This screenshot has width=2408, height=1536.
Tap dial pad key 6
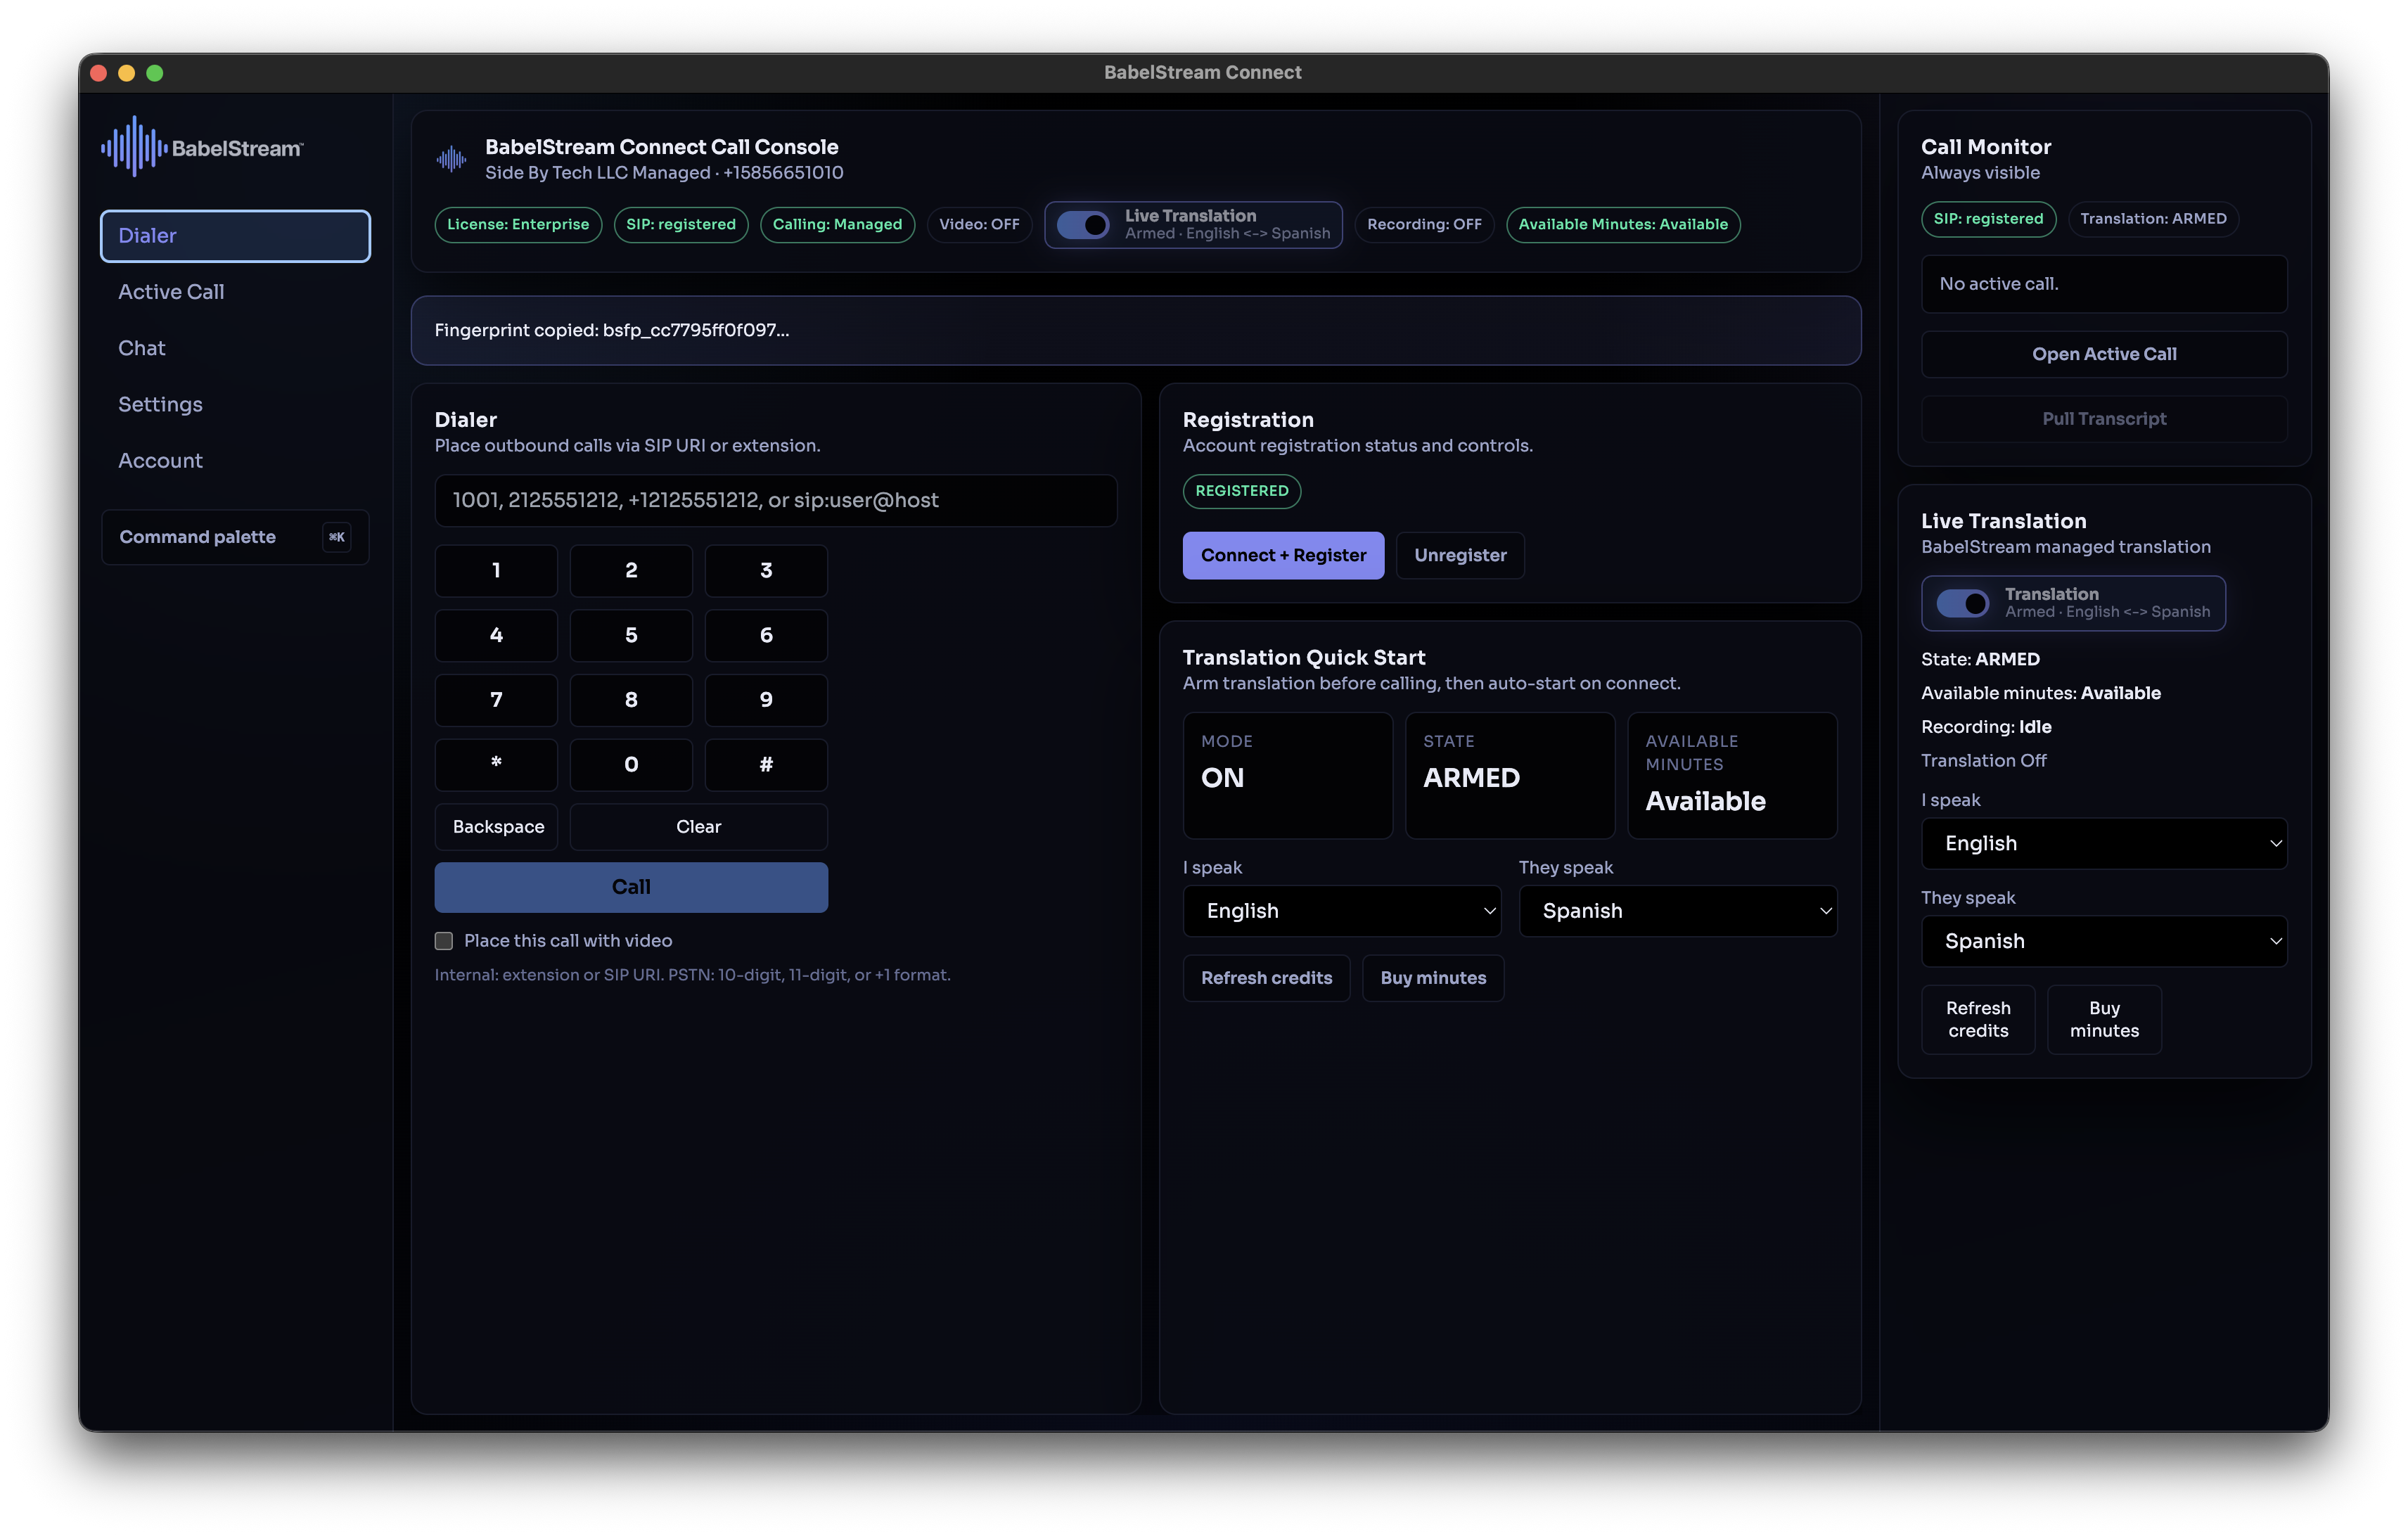(x=766, y=635)
